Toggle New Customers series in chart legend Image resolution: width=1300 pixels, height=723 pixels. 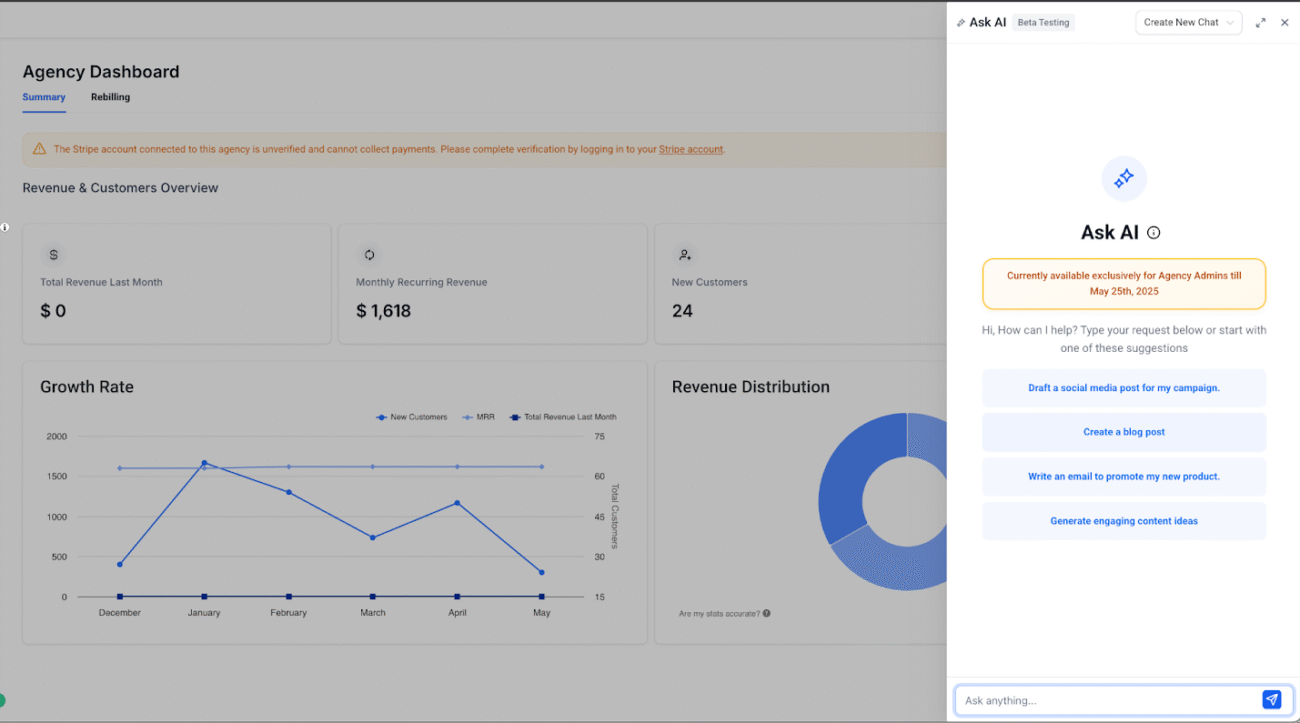pyautogui.click(x=411, y=417)
